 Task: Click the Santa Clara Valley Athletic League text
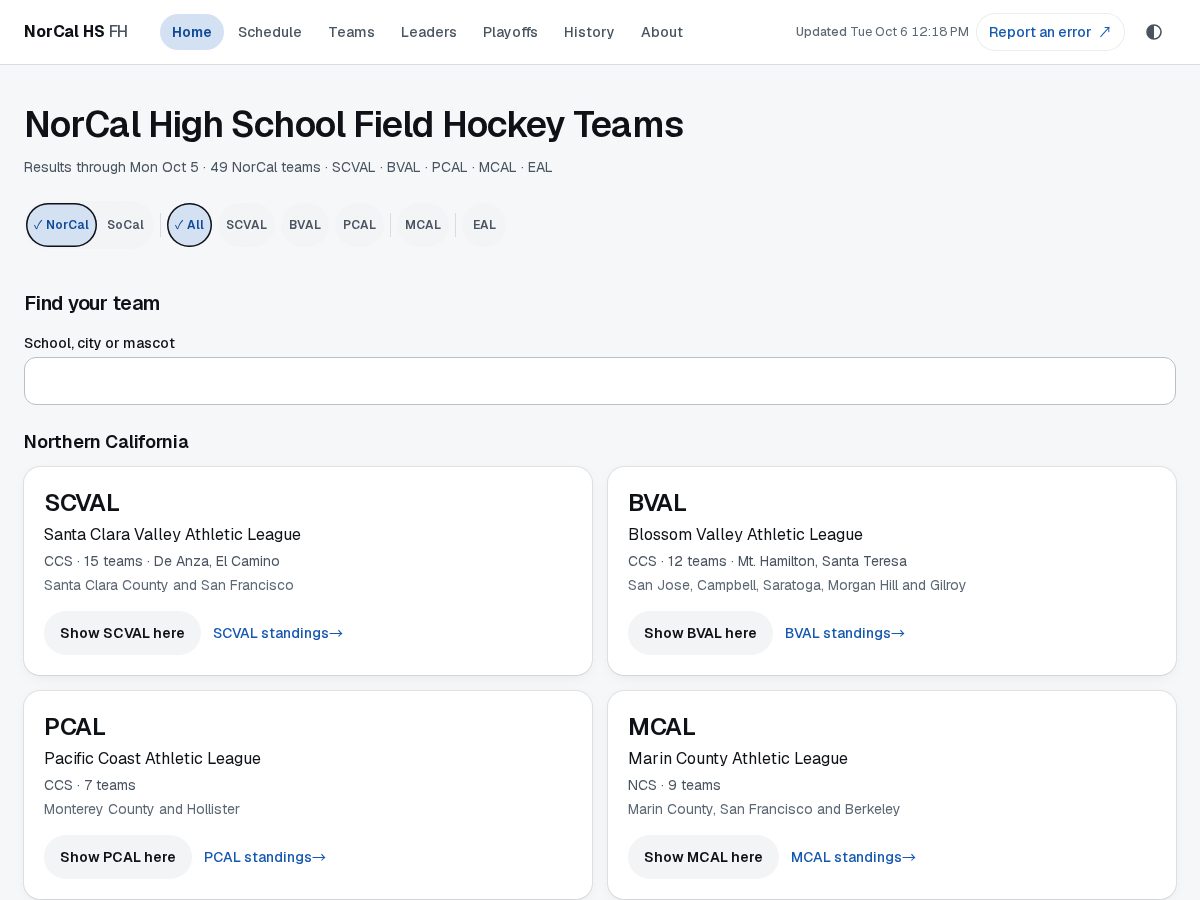pyautogui.click(x=172, y=535)
